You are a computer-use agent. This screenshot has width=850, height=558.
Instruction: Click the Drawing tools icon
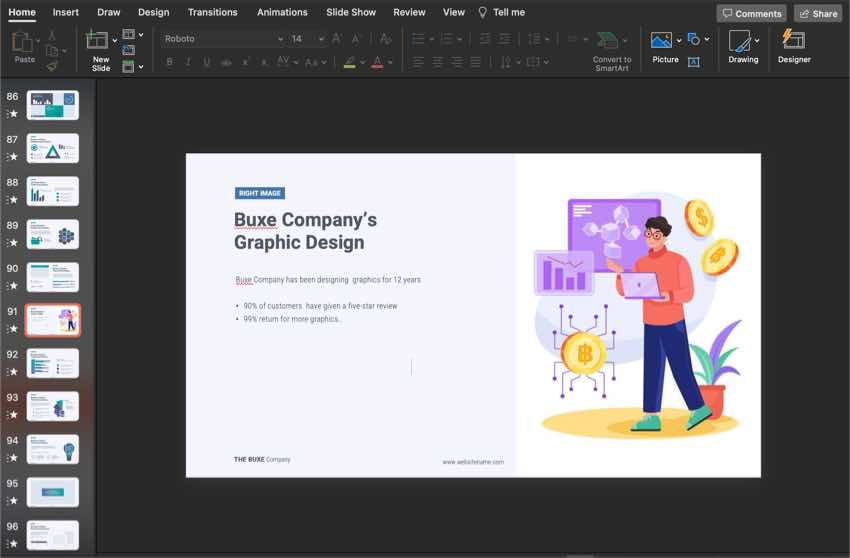(x=740, y=41)
